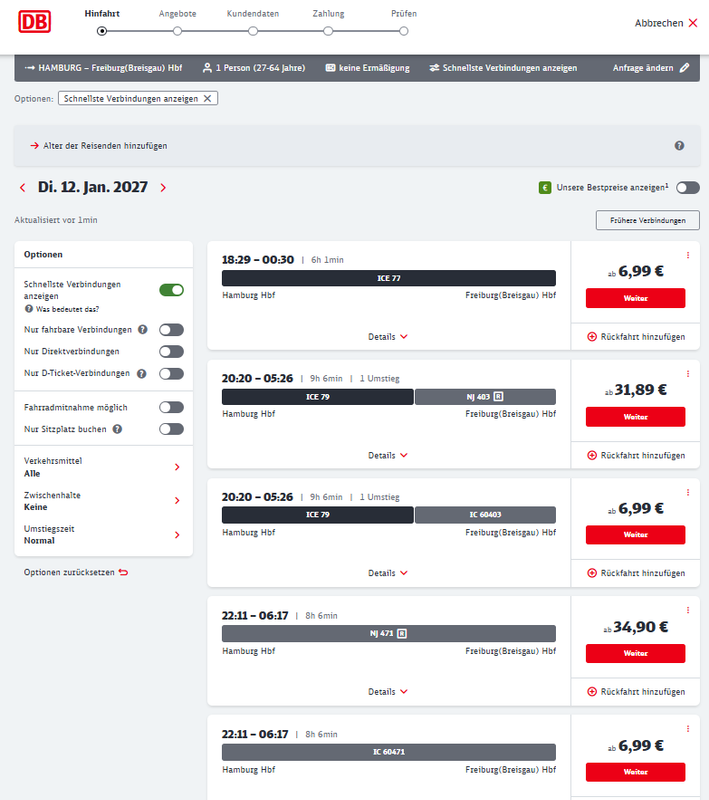Viewport: 709px width, 800px height.
Task: Click Frühere Verbindungen button
Action: pyautogui.click(x=647, y=220)
